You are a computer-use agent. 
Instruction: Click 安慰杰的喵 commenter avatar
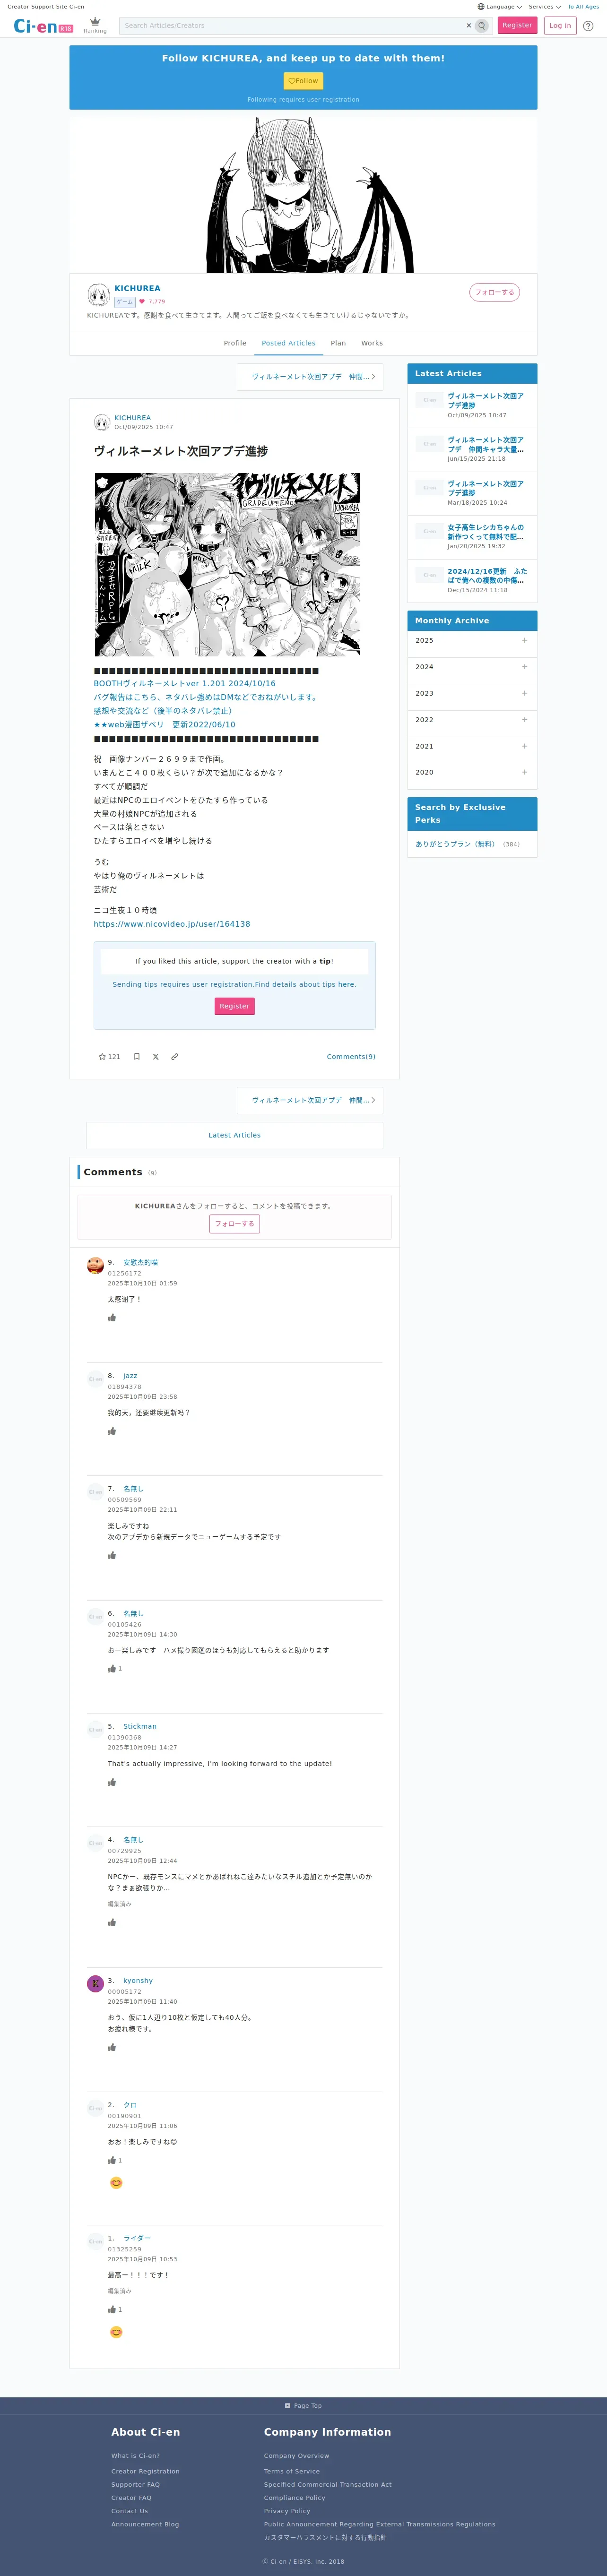click(x=95, y=1265)
